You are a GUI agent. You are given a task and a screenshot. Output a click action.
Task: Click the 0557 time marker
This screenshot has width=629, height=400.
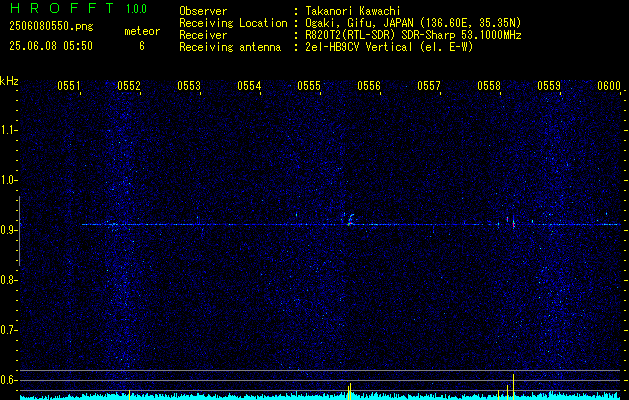429,86
